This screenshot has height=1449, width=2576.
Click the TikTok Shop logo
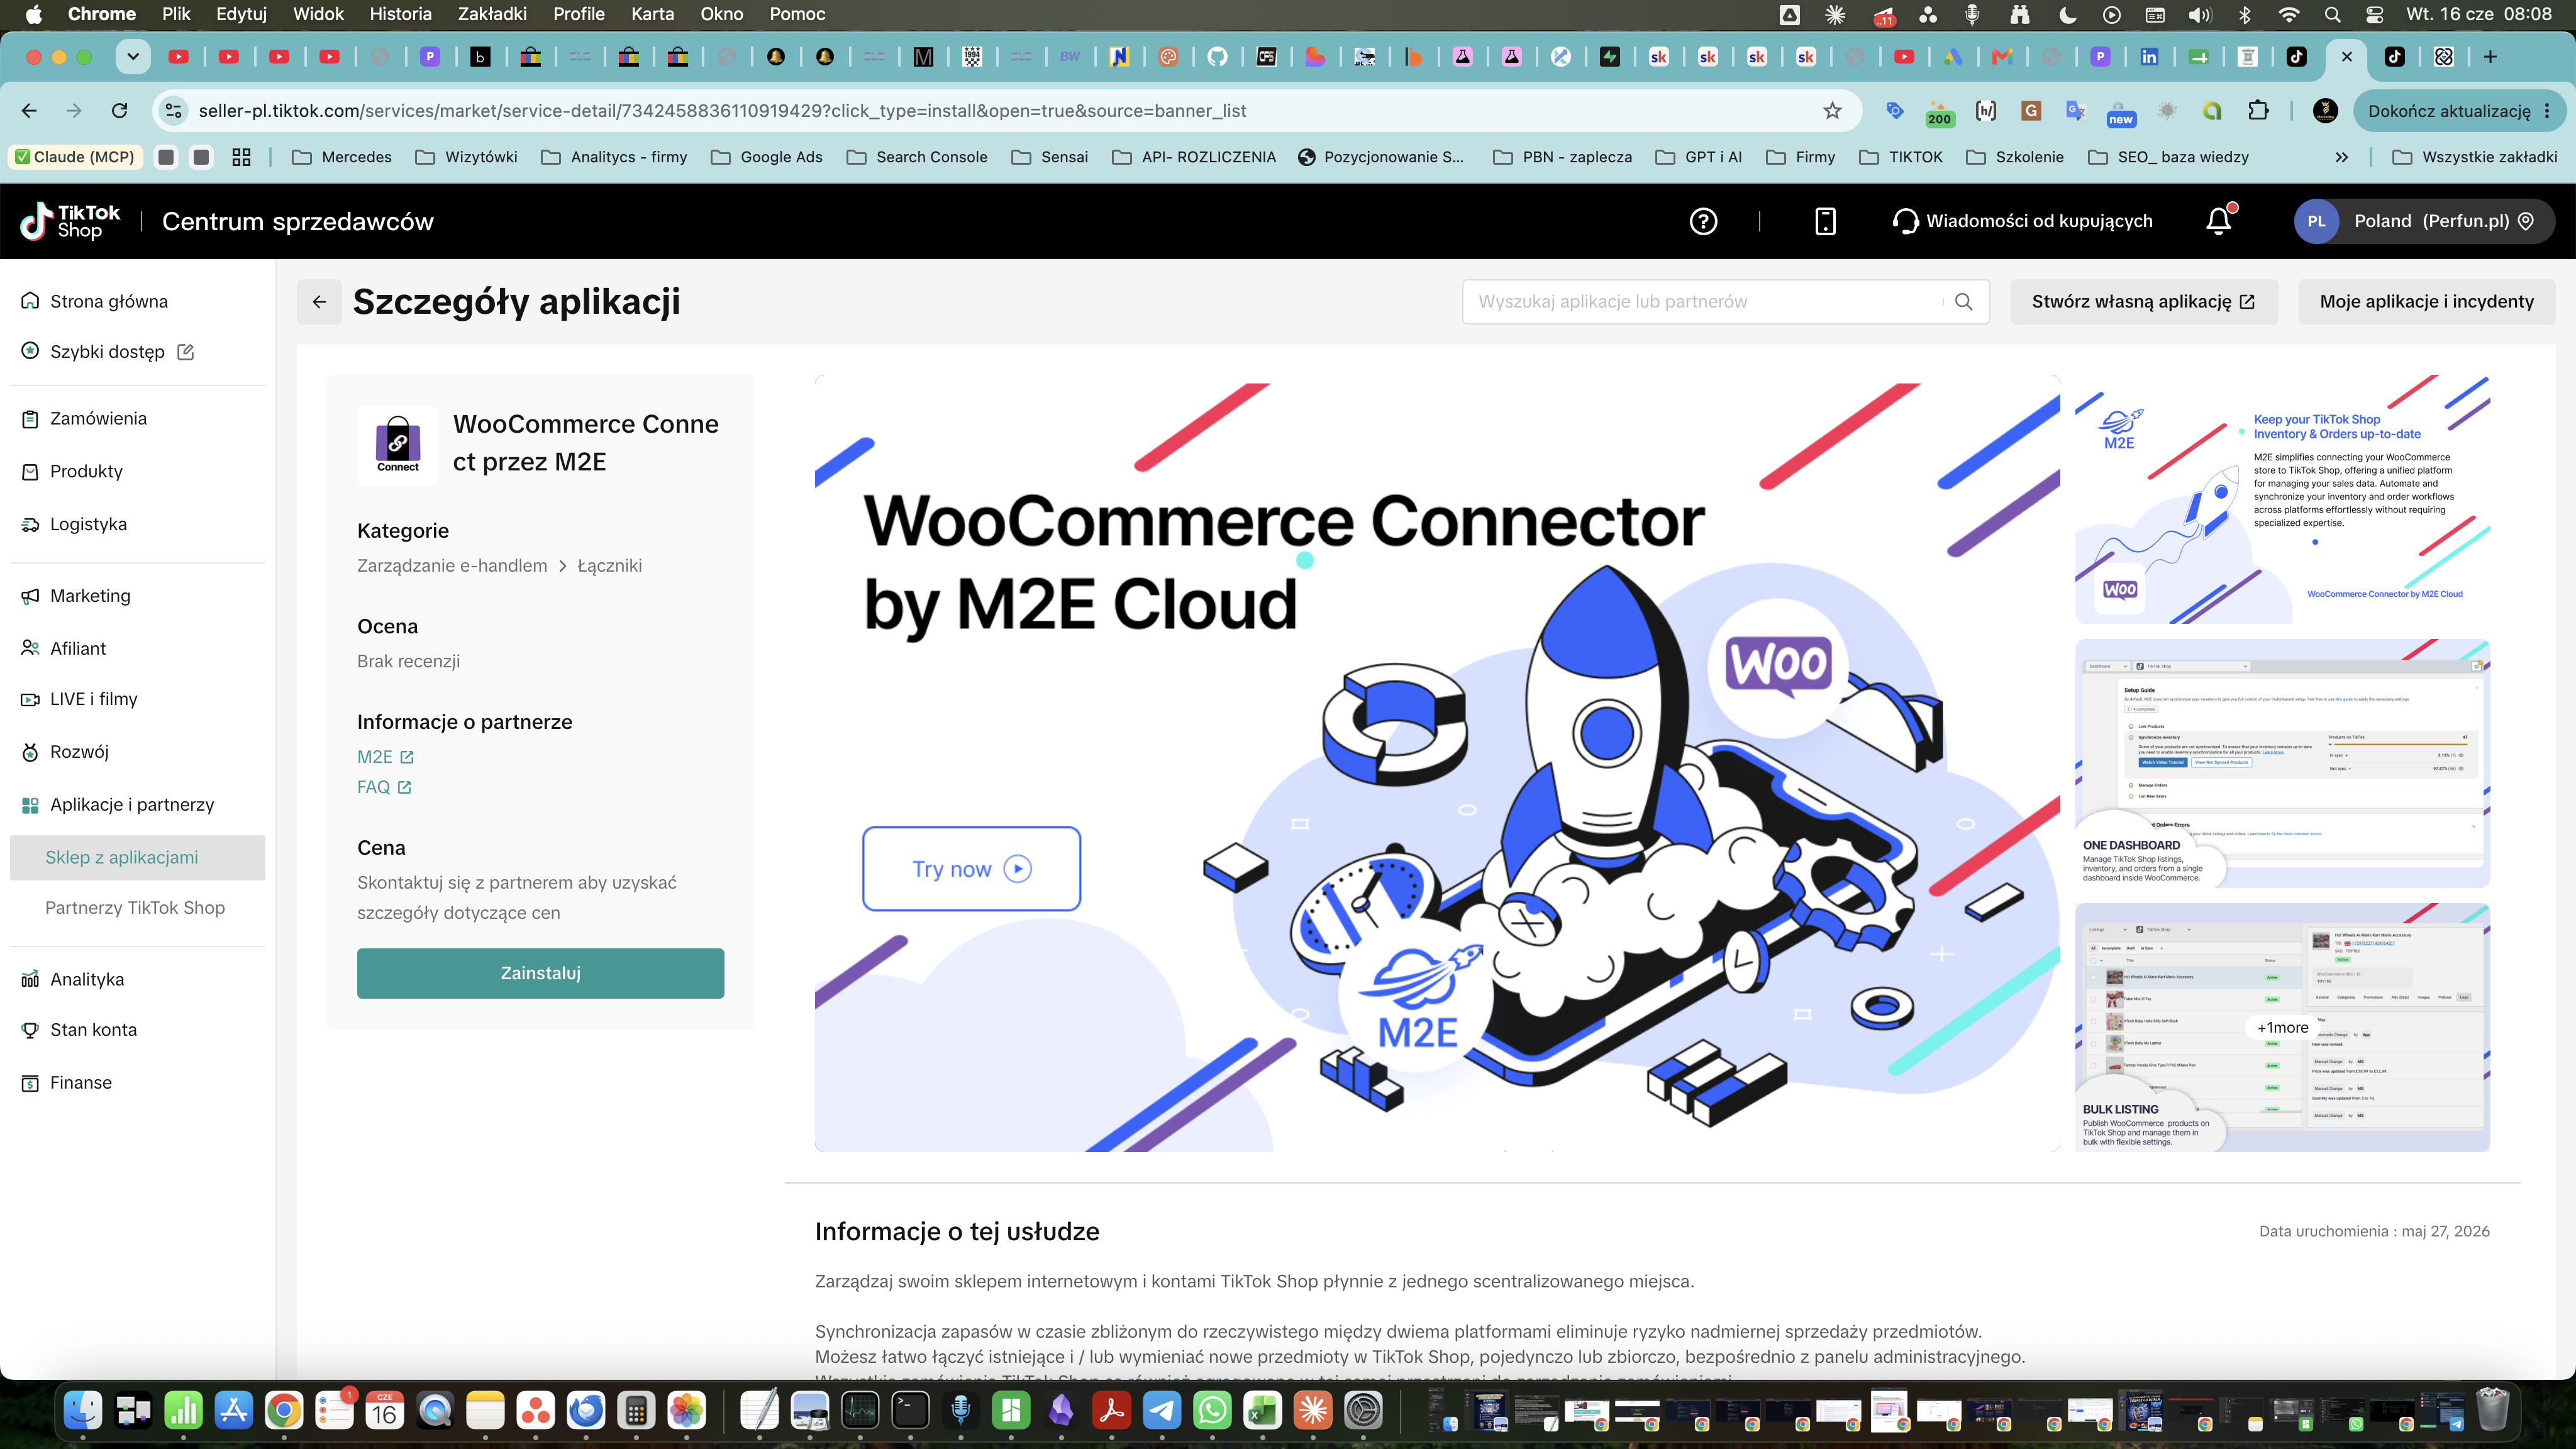70,221
